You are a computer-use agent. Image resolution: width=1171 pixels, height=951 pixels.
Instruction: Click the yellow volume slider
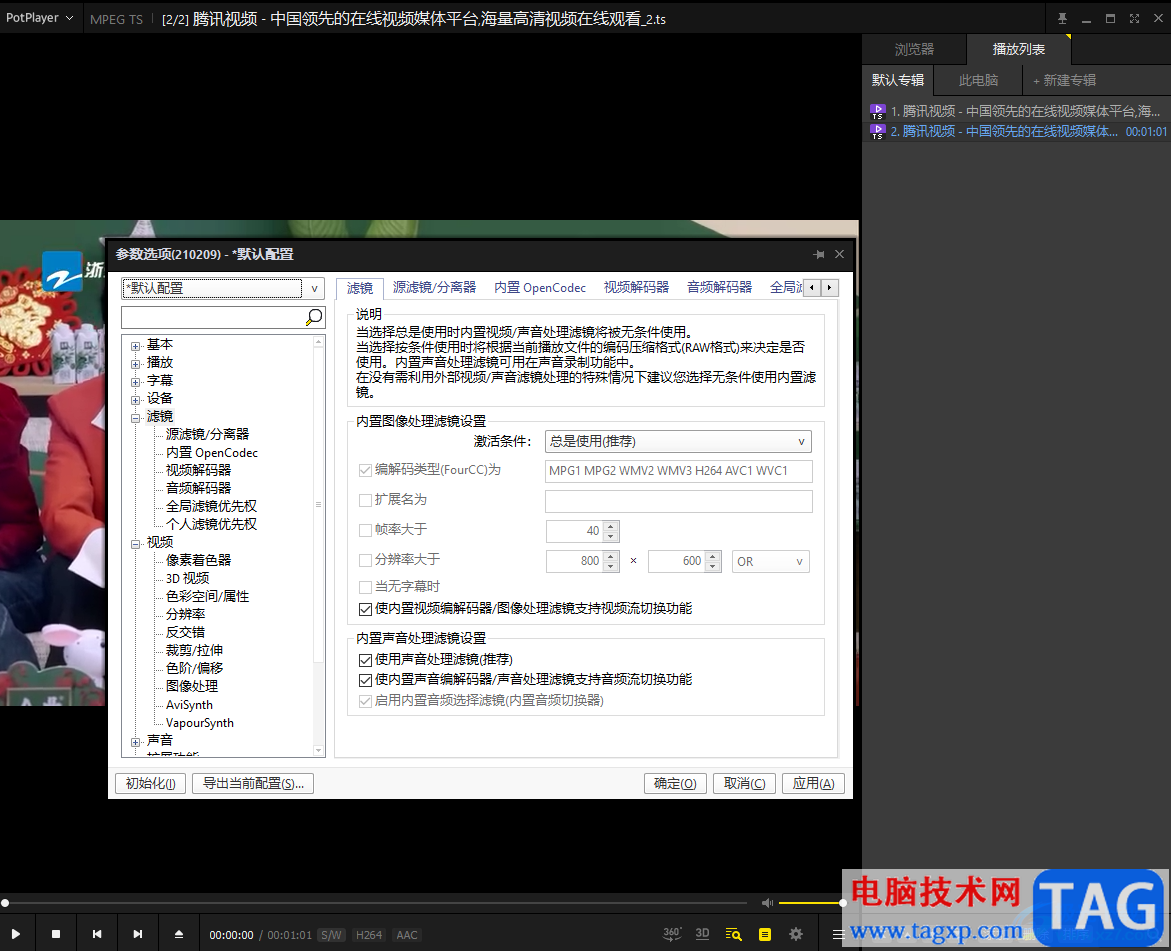click(x=810, y=903)
